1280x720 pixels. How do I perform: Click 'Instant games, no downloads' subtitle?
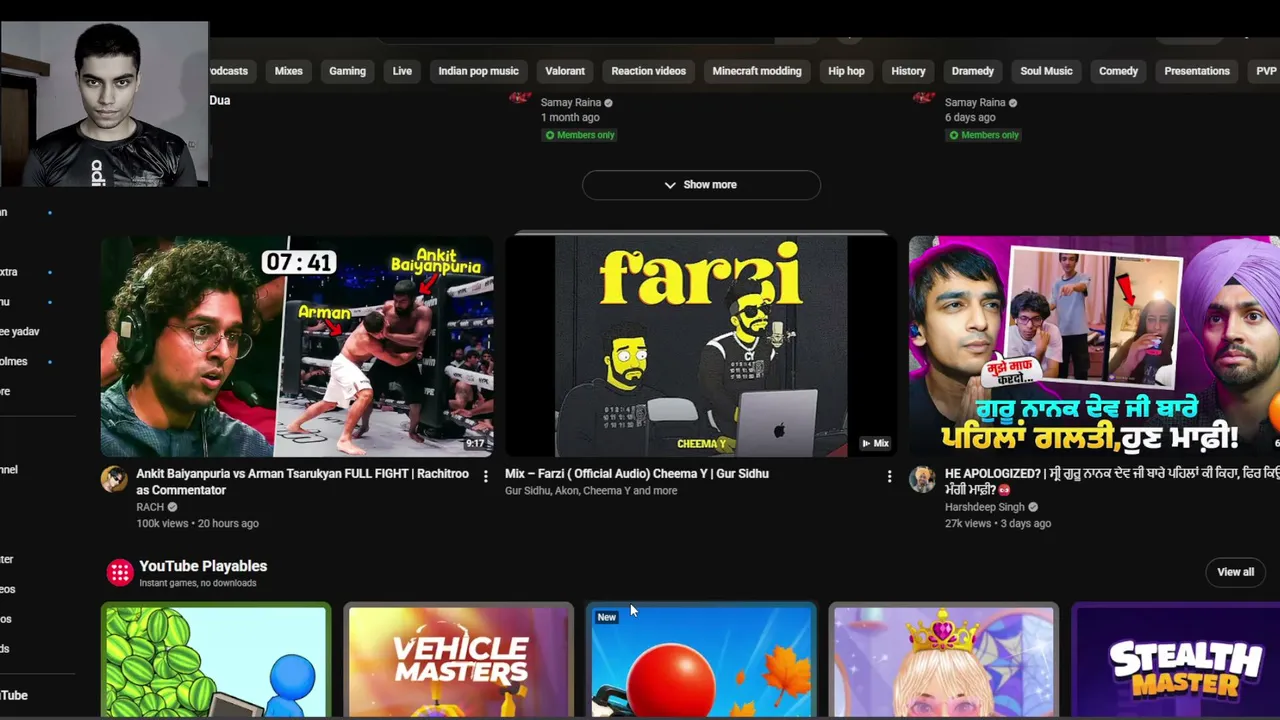pos(198,583)
